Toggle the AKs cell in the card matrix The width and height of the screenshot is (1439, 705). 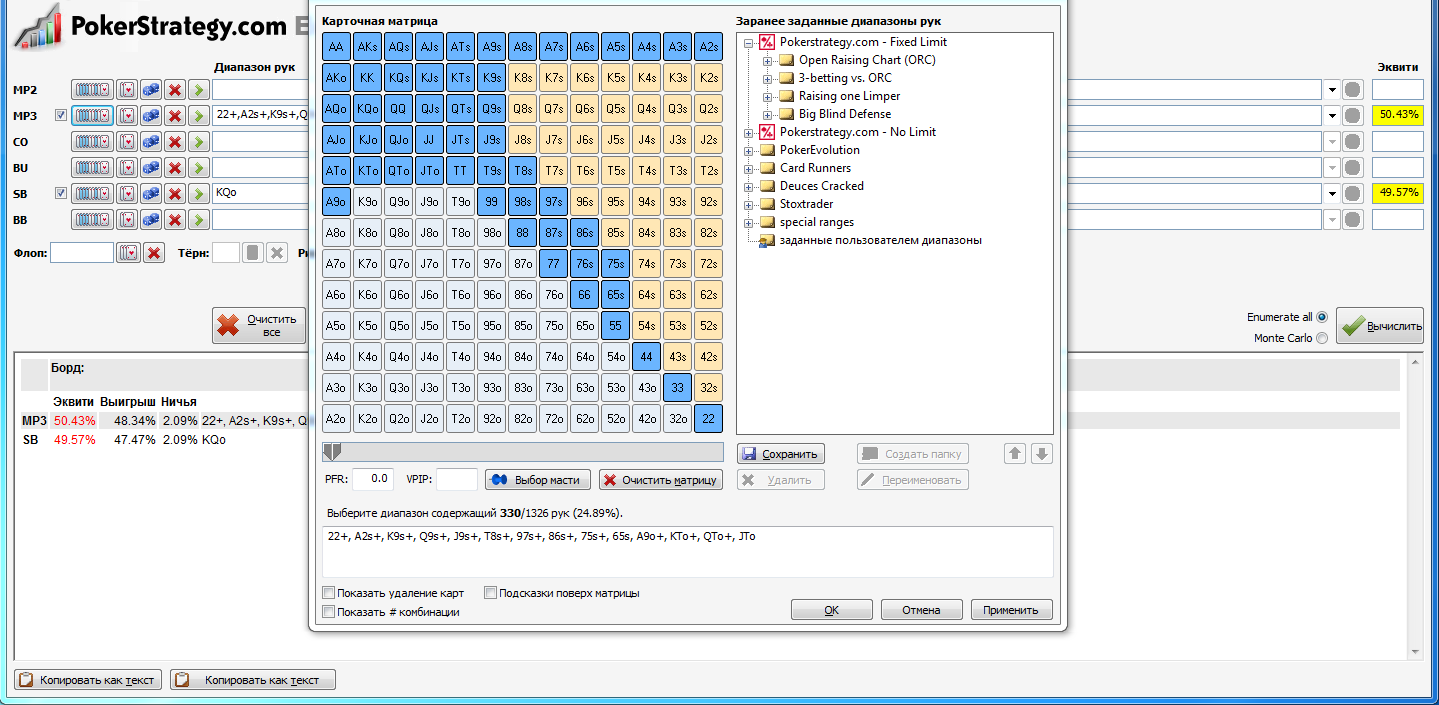(368, 47)
